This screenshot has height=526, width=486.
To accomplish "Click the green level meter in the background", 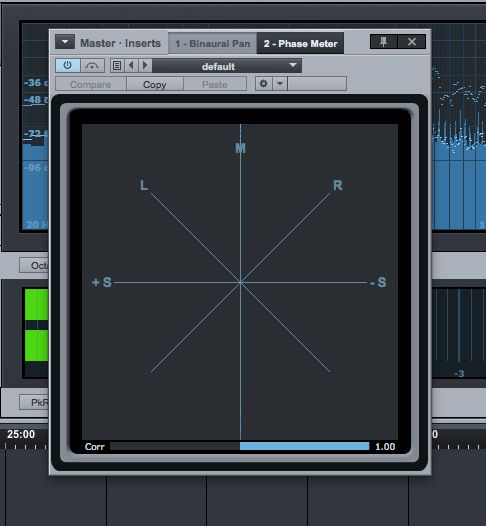I will [x=37, y=325].
